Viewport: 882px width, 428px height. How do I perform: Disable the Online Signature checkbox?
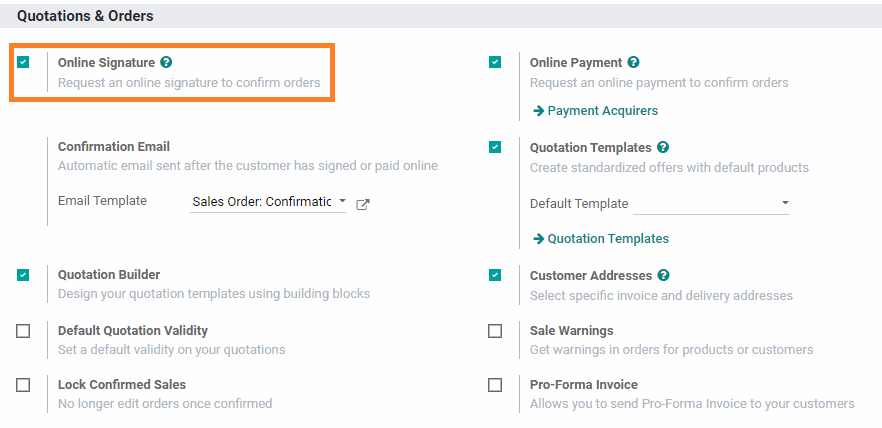pyautogui.click(x=24, y=62)
